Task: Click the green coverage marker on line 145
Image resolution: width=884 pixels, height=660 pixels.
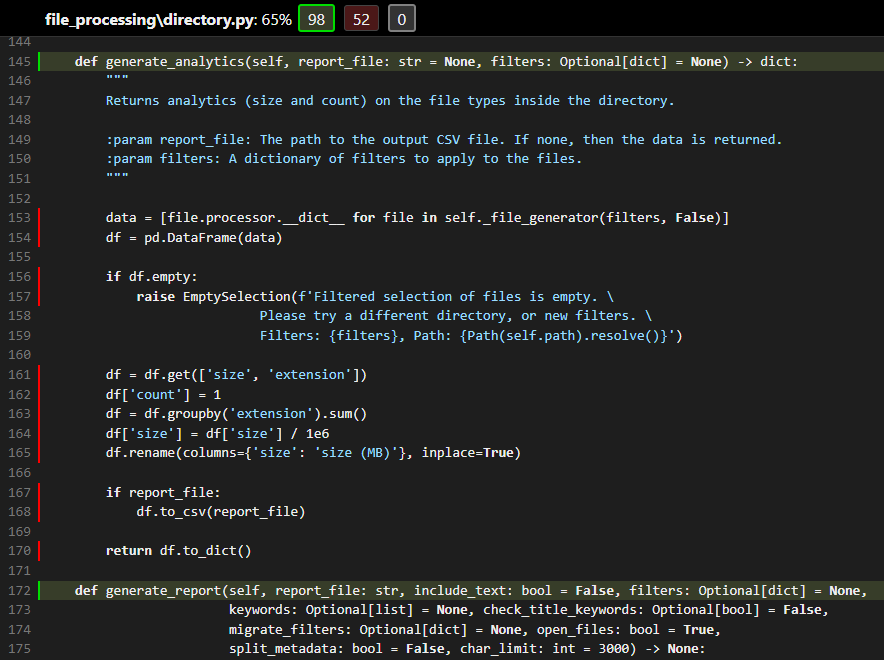Action: pyautogui.click(x=38, y=61)
